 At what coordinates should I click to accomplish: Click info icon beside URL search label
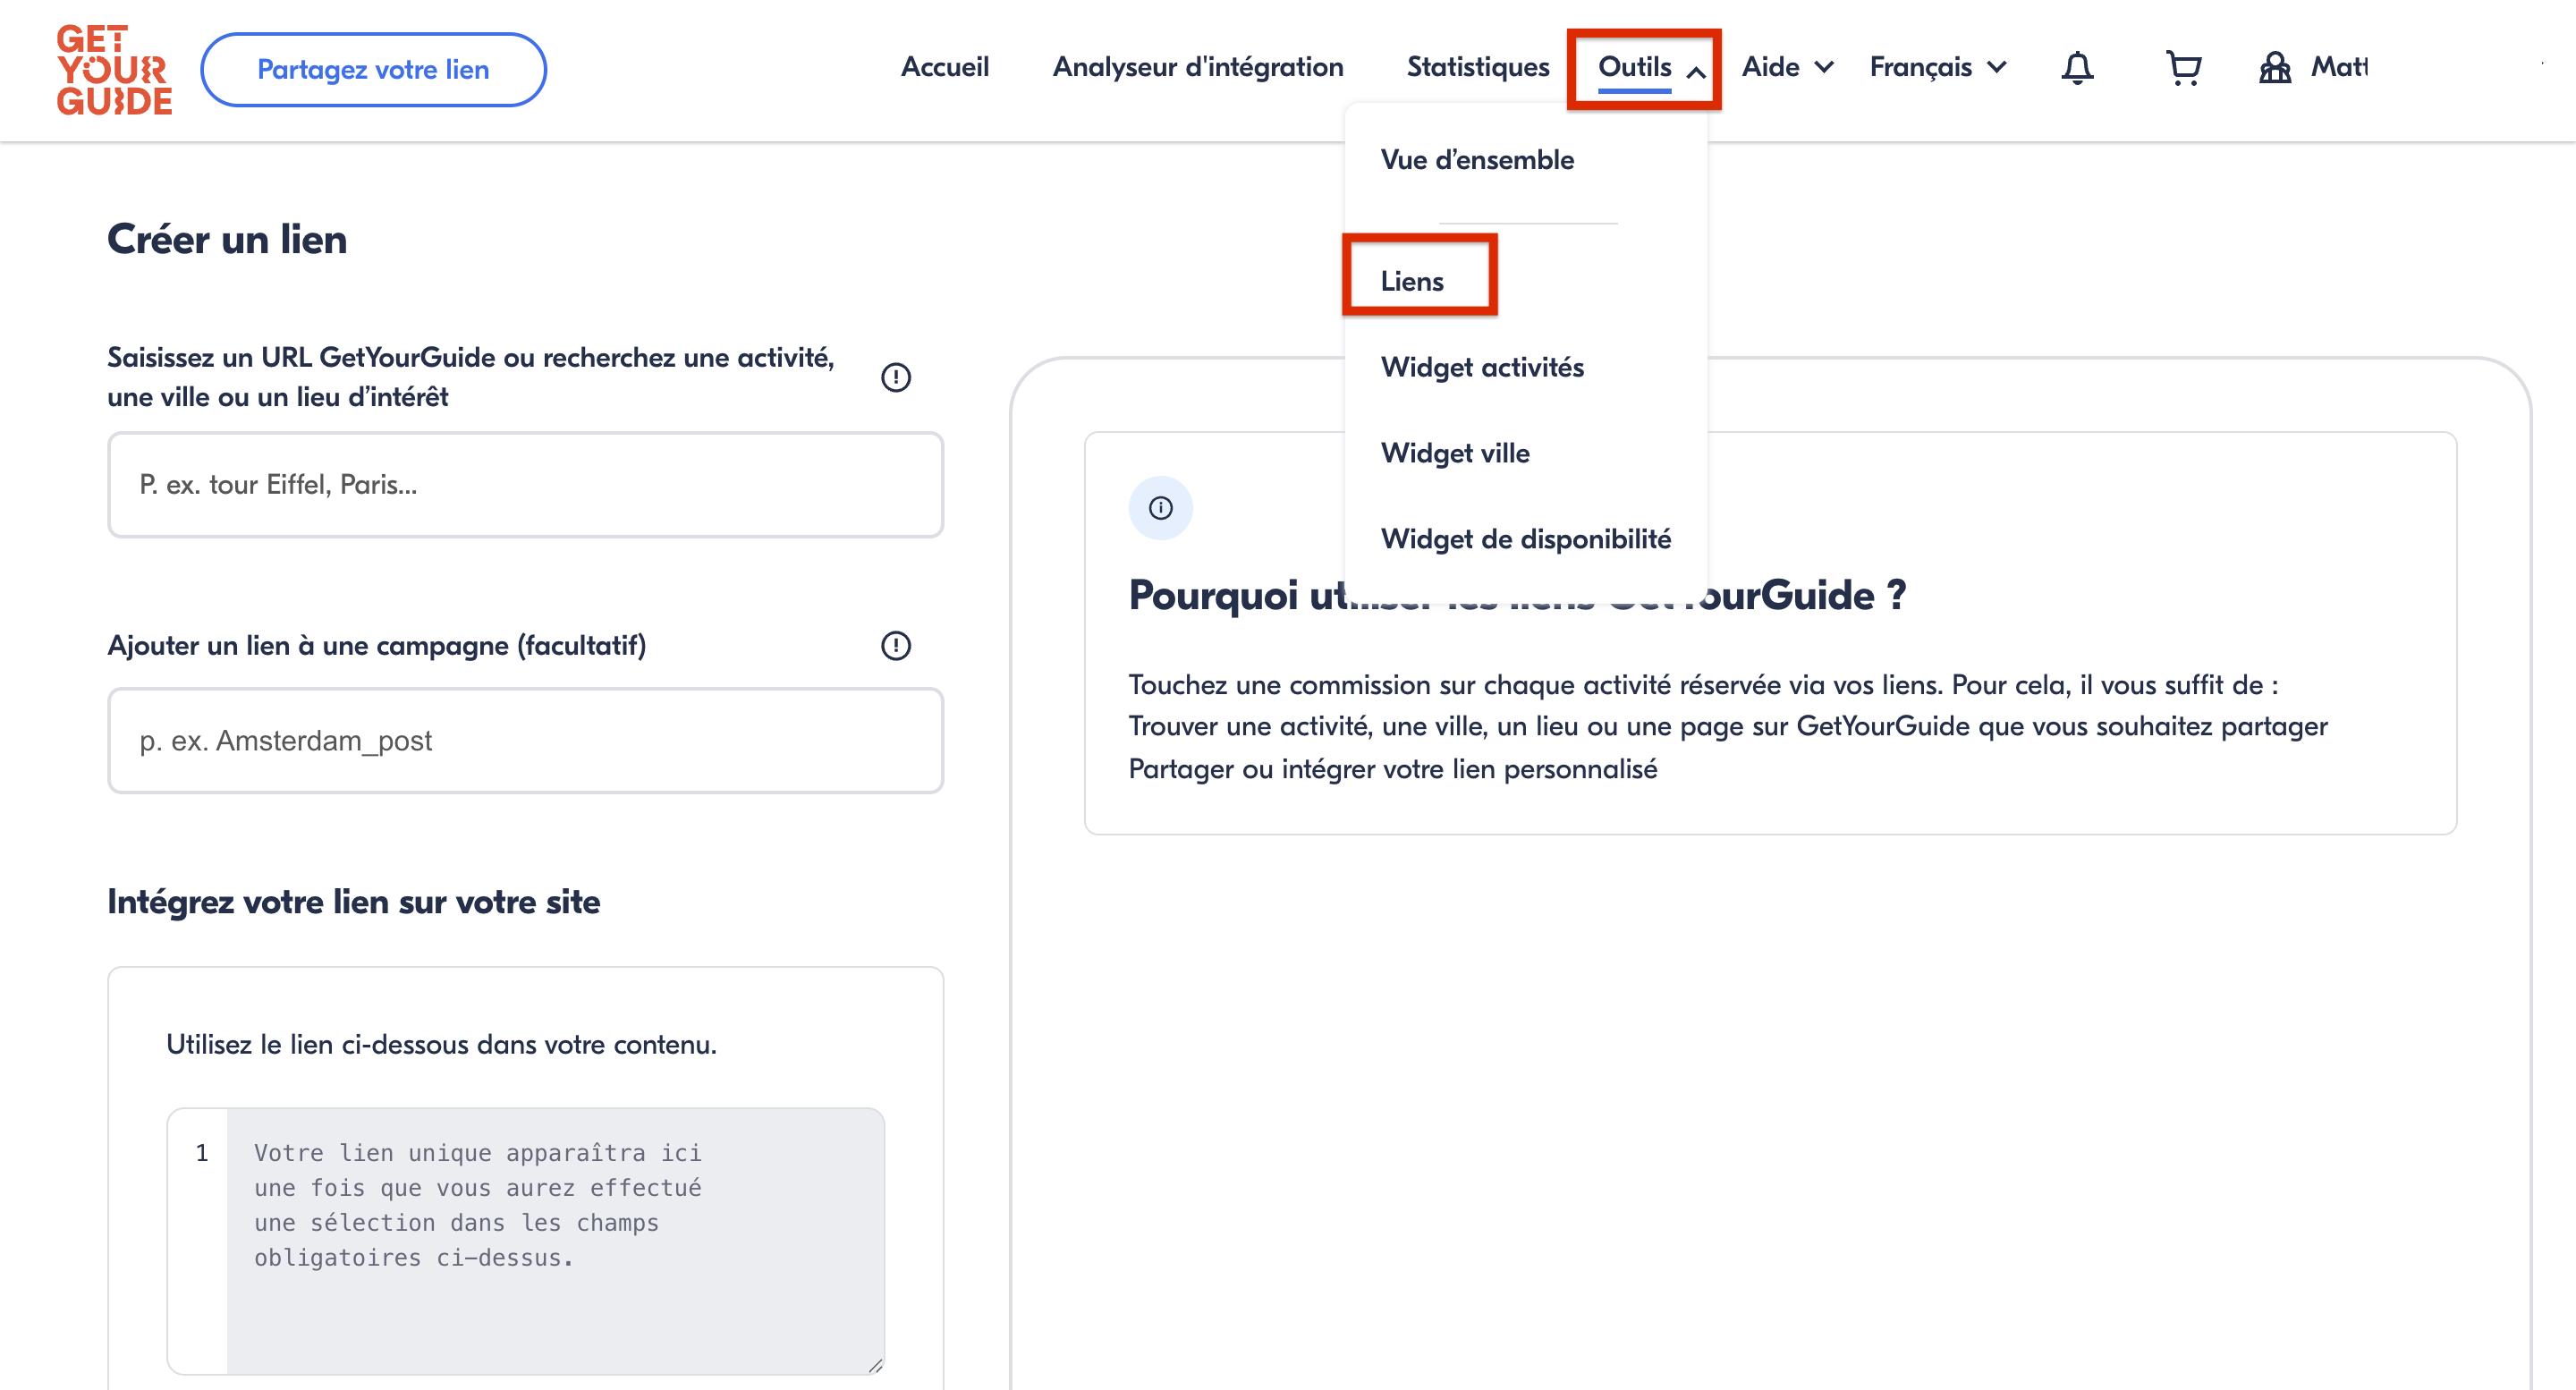coord(895,377)
